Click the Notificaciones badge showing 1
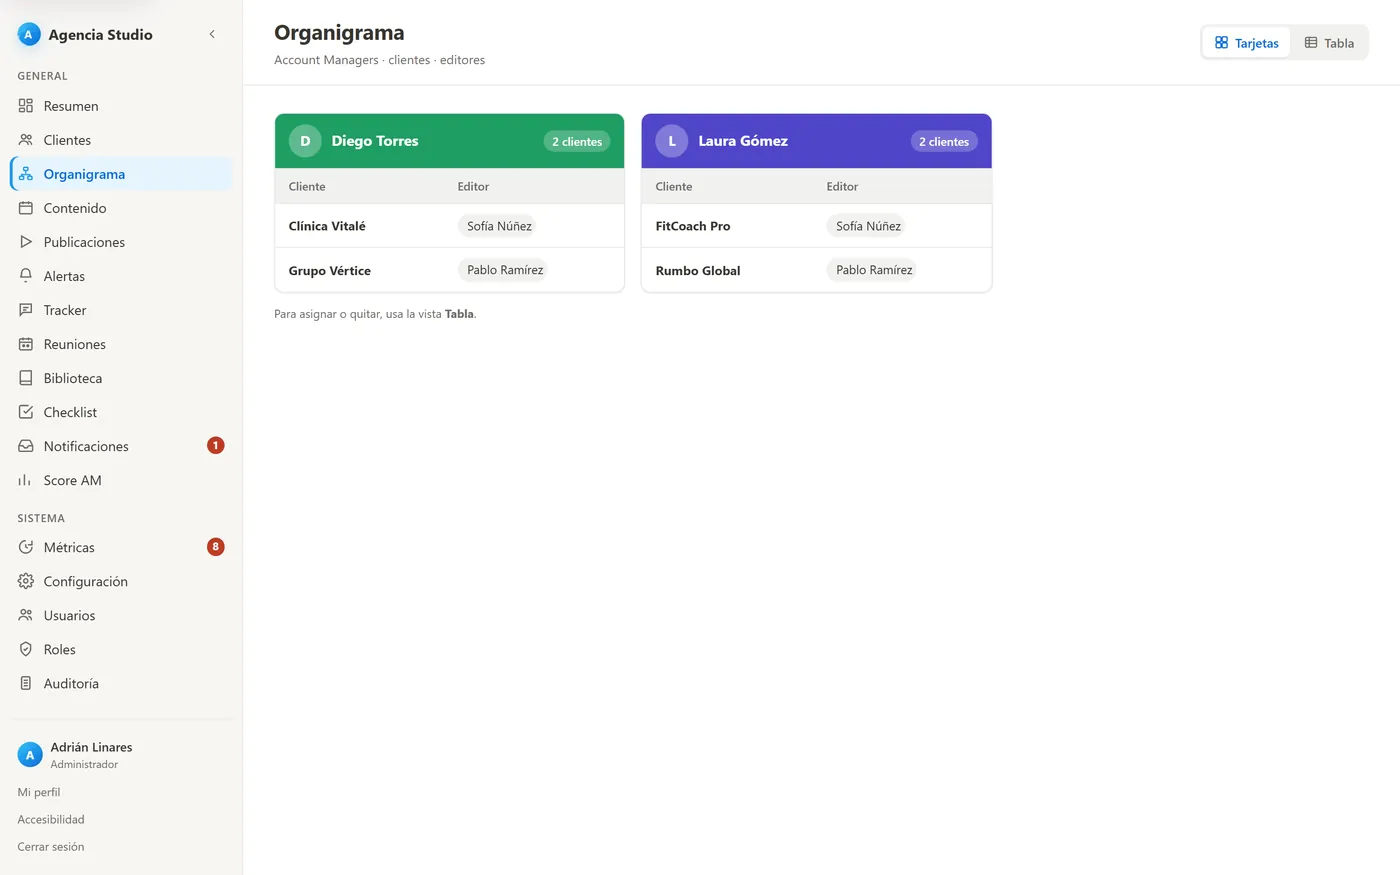Screen dimensions: 1400x875 pos(215,445)
